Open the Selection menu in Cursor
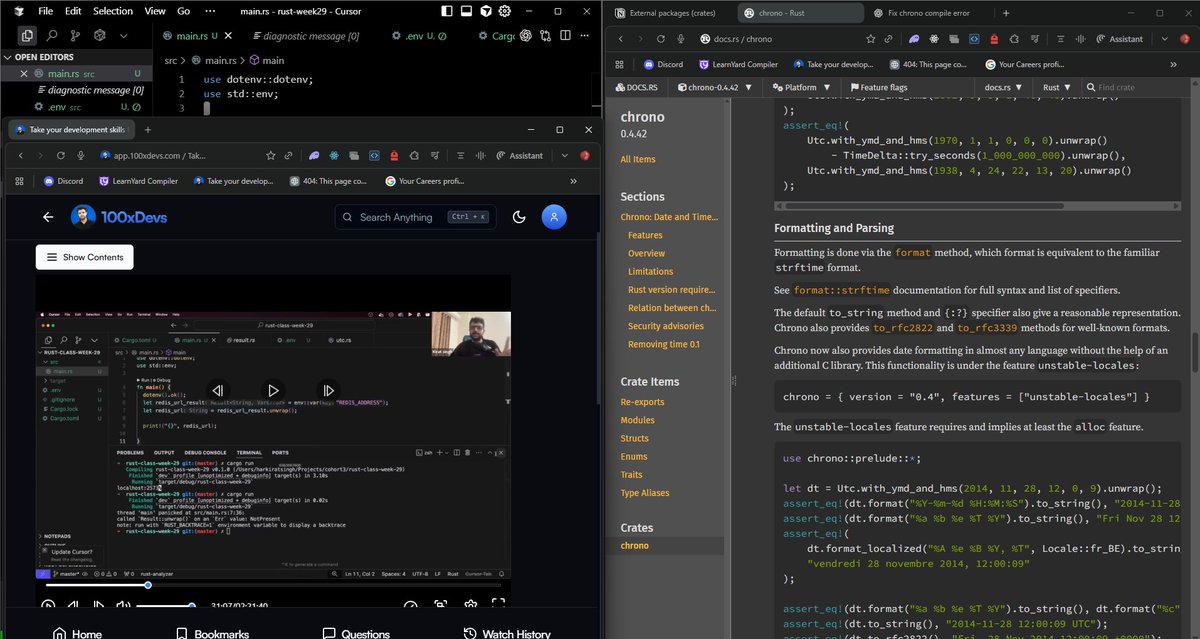The image size is (1200, 639). click(112, 11)
